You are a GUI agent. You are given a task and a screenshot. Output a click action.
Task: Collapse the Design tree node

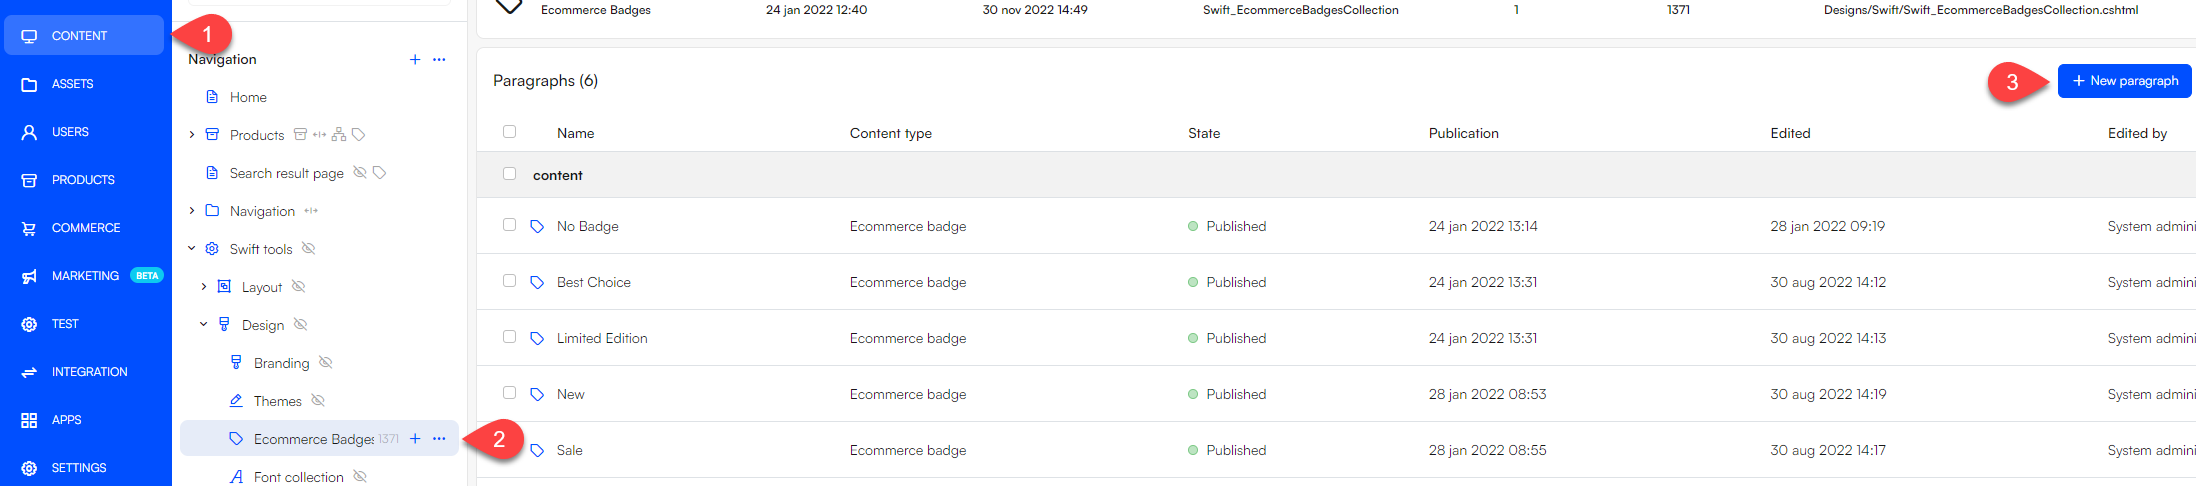(204, 325)
